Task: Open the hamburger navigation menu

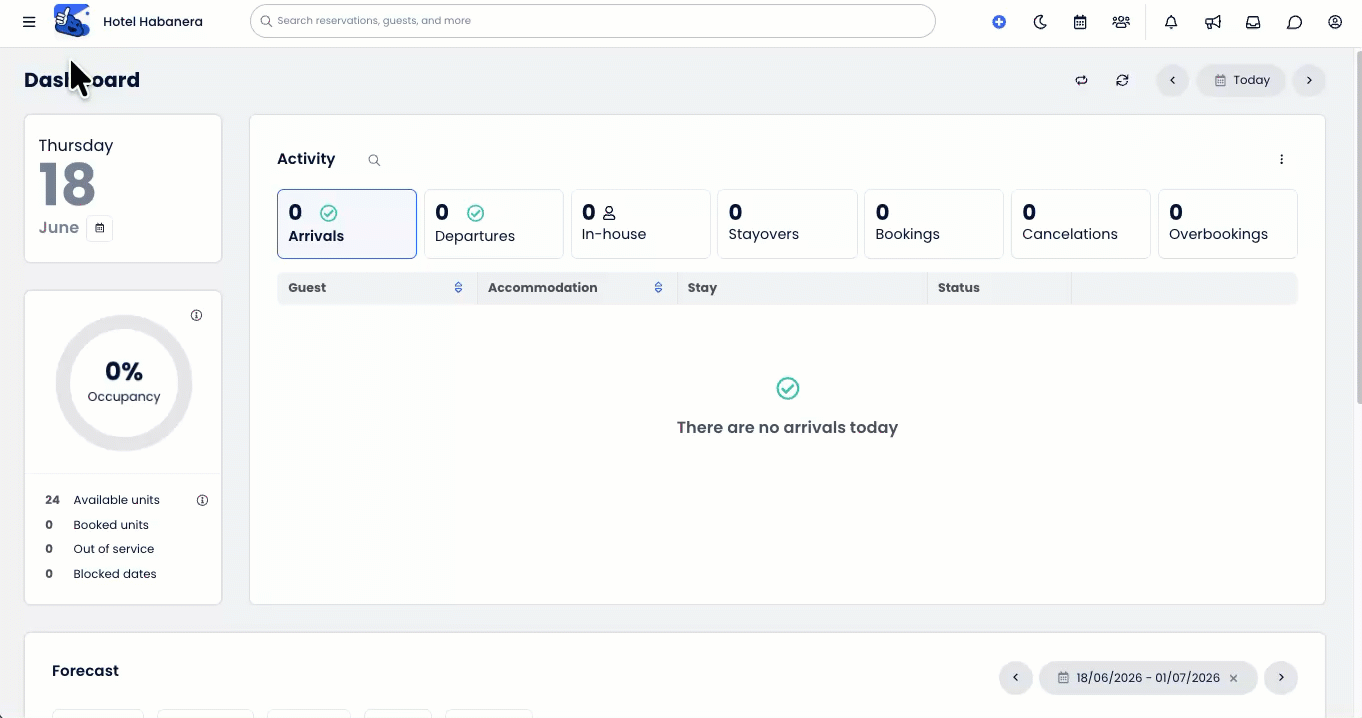Action: pyautogui.click(x=29, y=21)
